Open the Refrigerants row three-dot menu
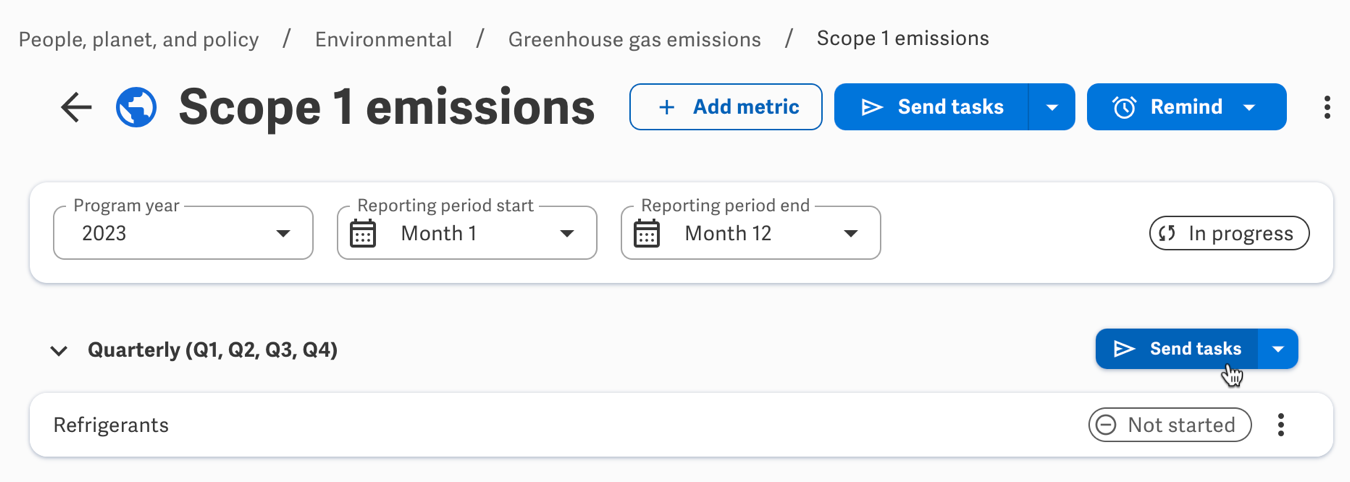The width and height of the screenshot is (1350, 482). (x=1280, y=425)
